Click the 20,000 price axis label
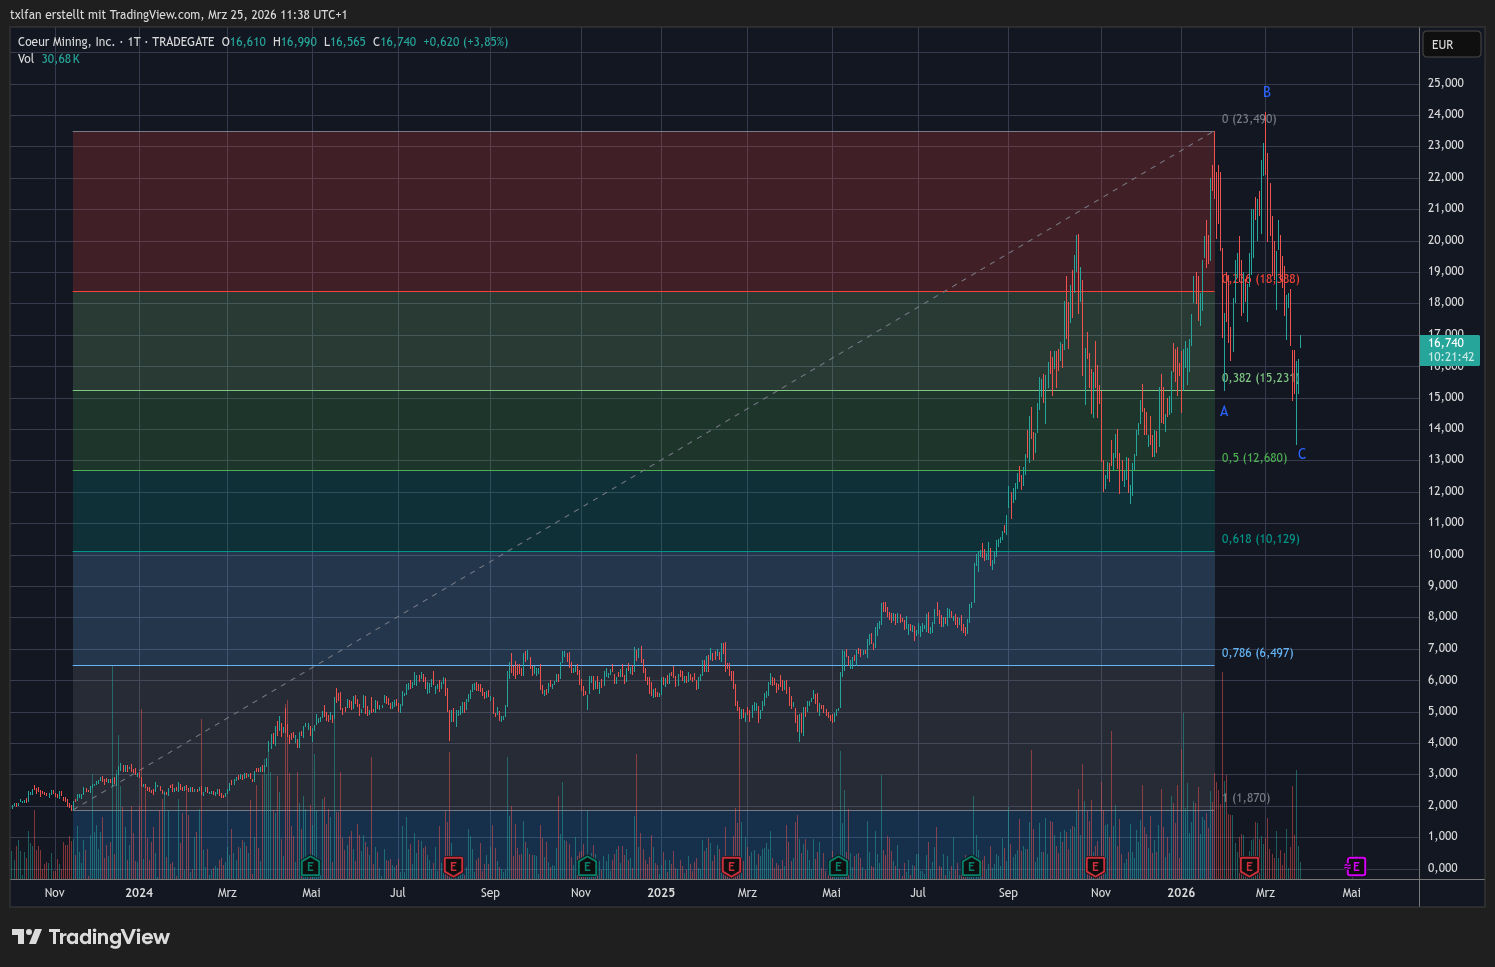 point(1446,240)
